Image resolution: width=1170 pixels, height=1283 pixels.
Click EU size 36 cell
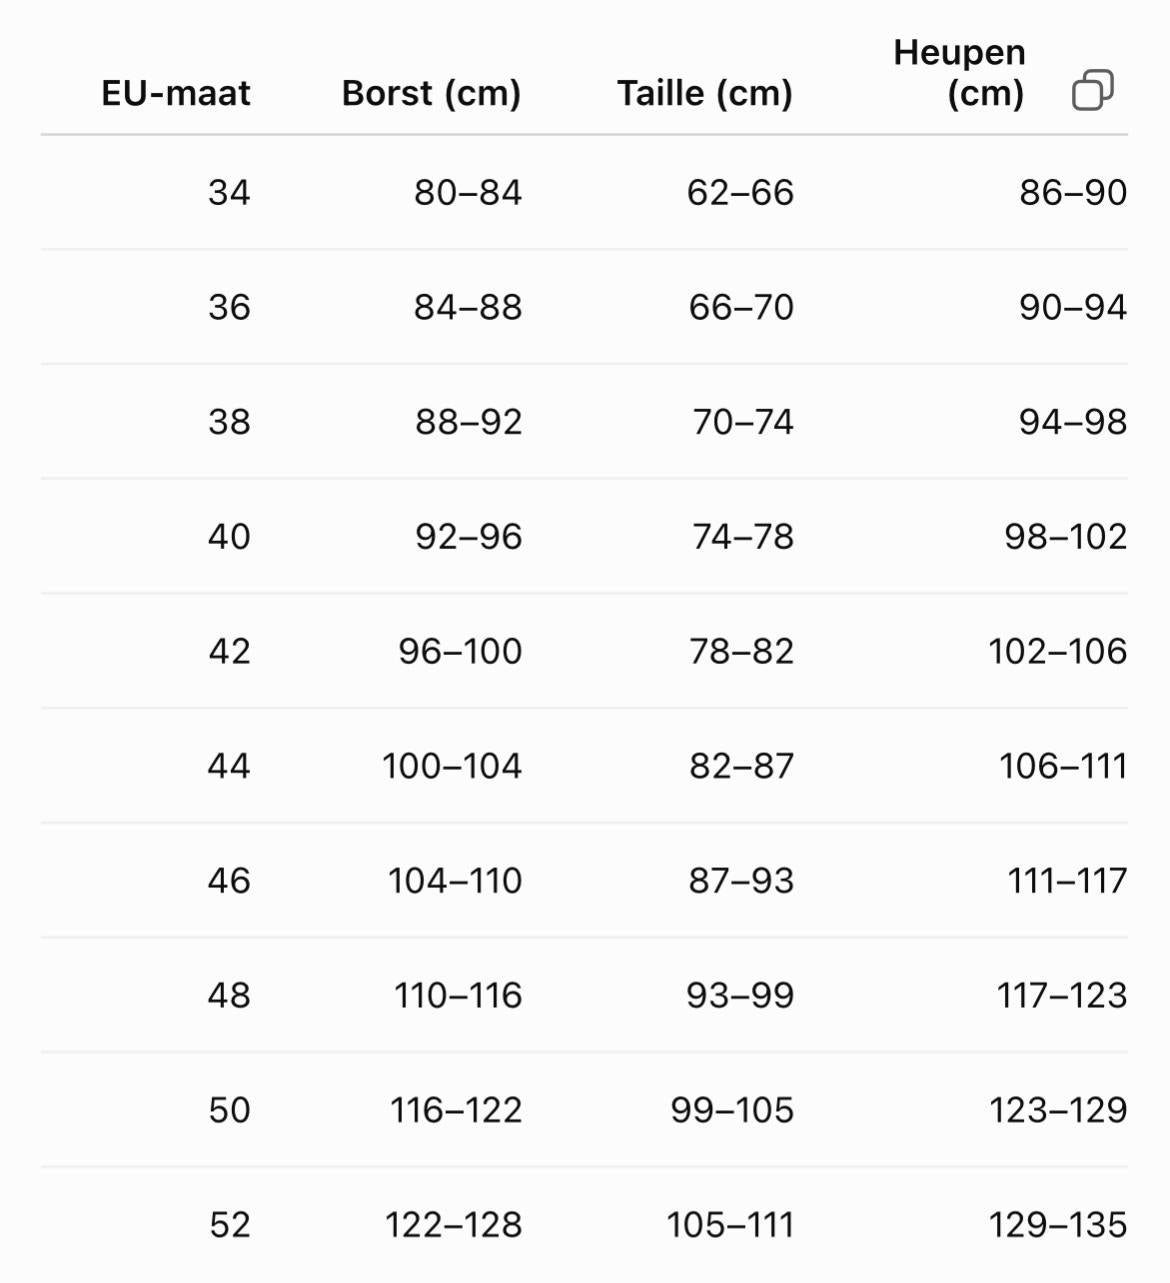(229, 307)
